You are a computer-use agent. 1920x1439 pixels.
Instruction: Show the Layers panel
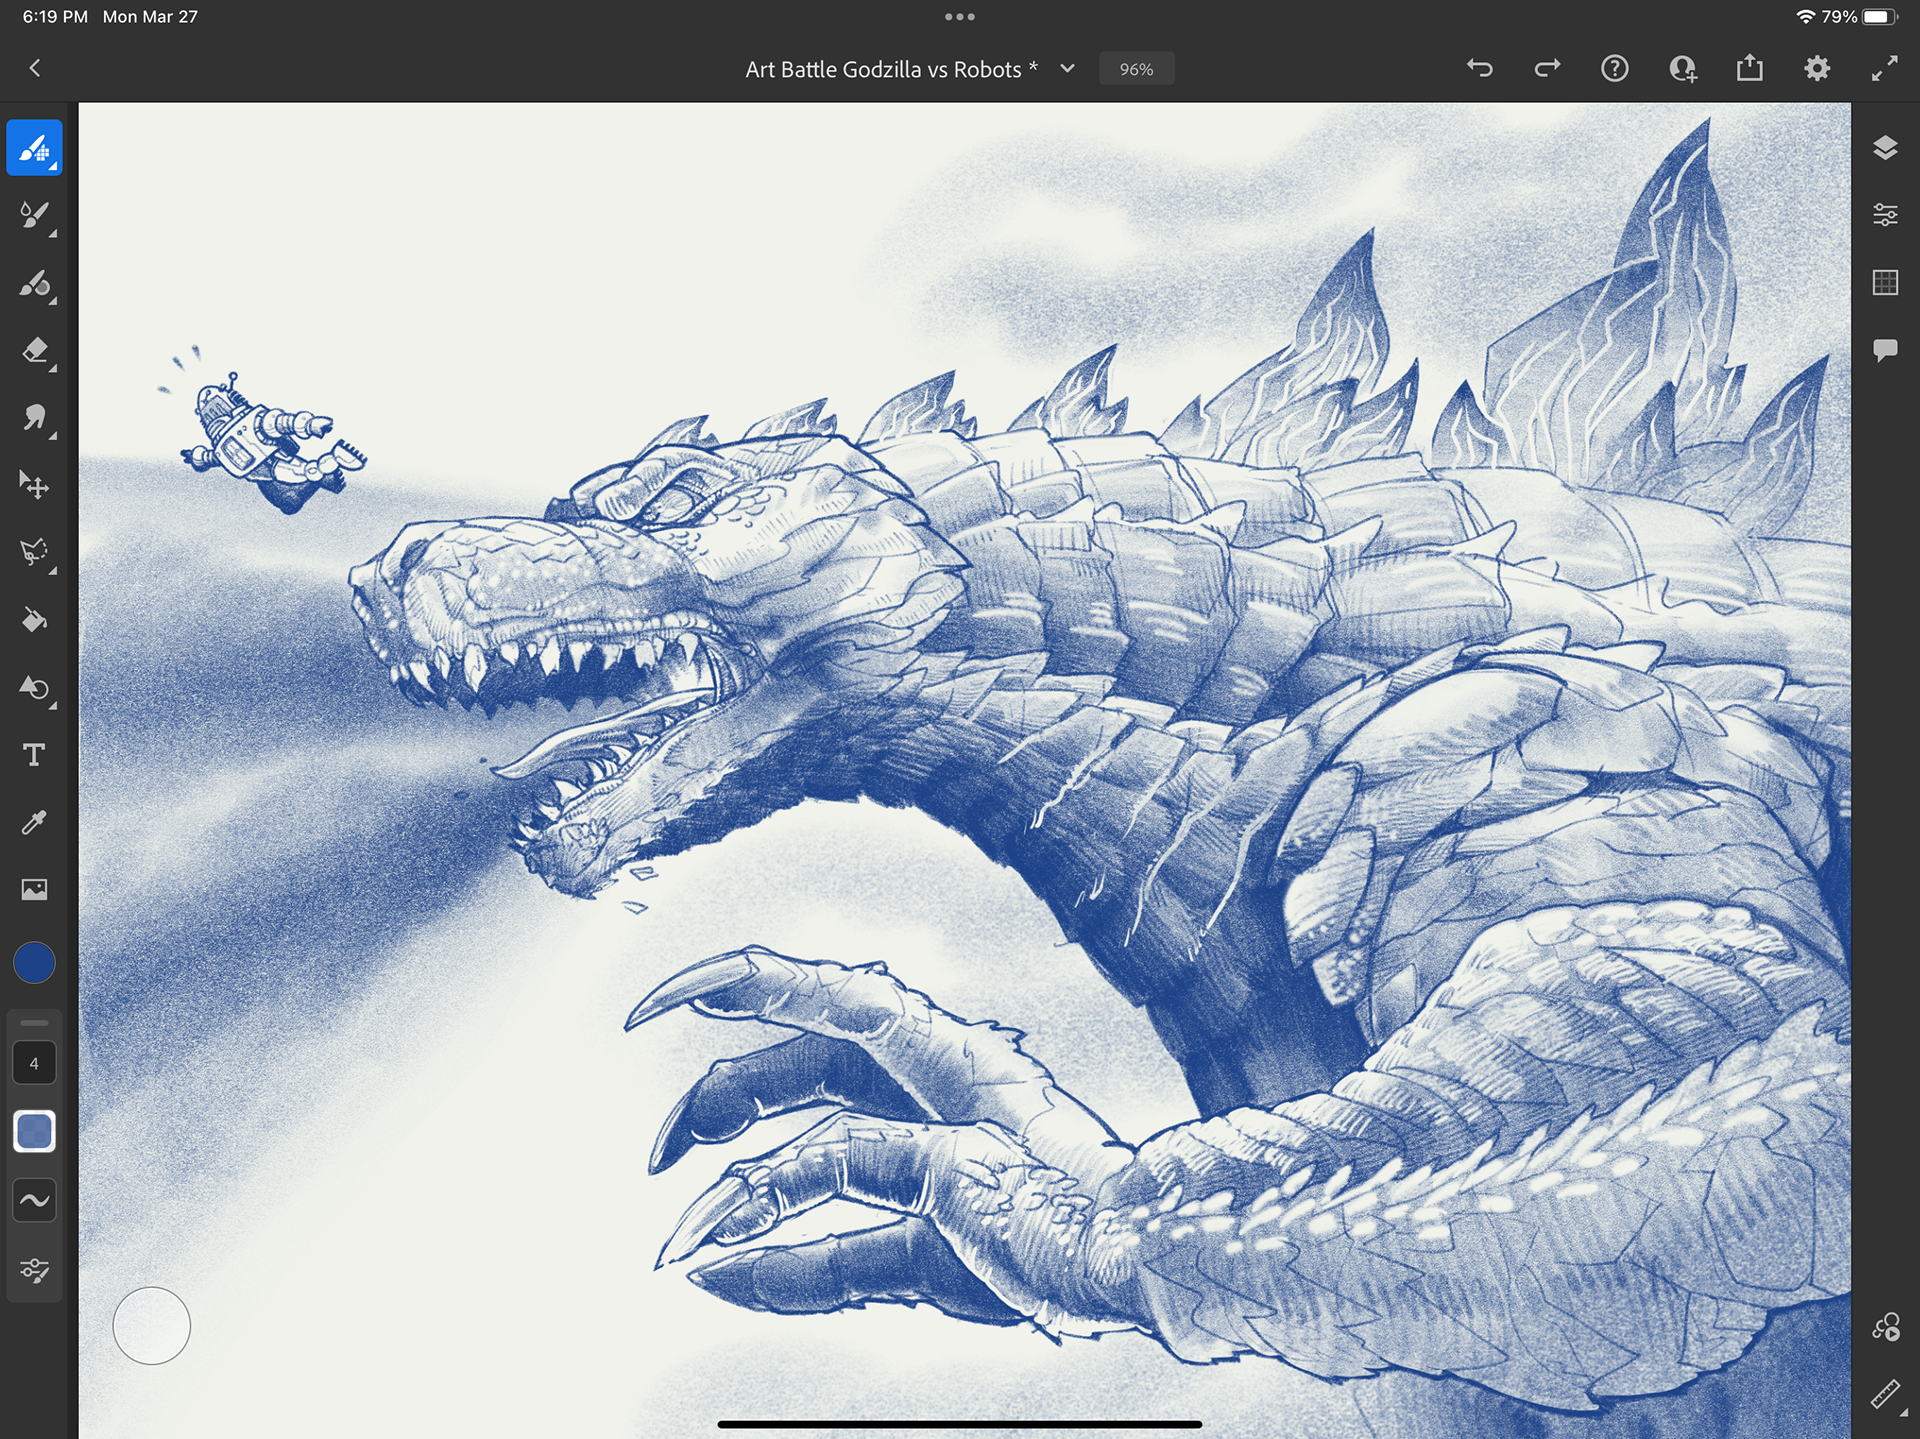(x=1885, y=148)
